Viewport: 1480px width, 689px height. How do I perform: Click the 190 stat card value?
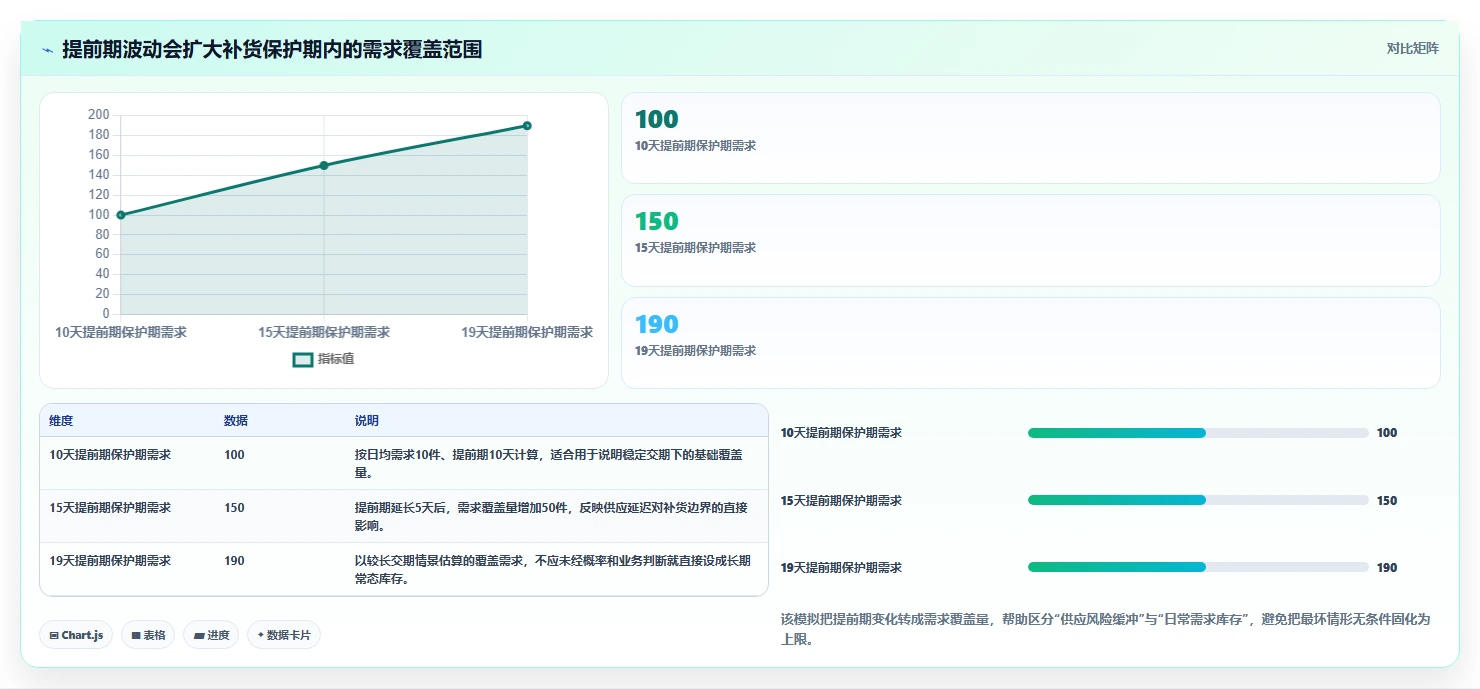(x=656, y=325)
